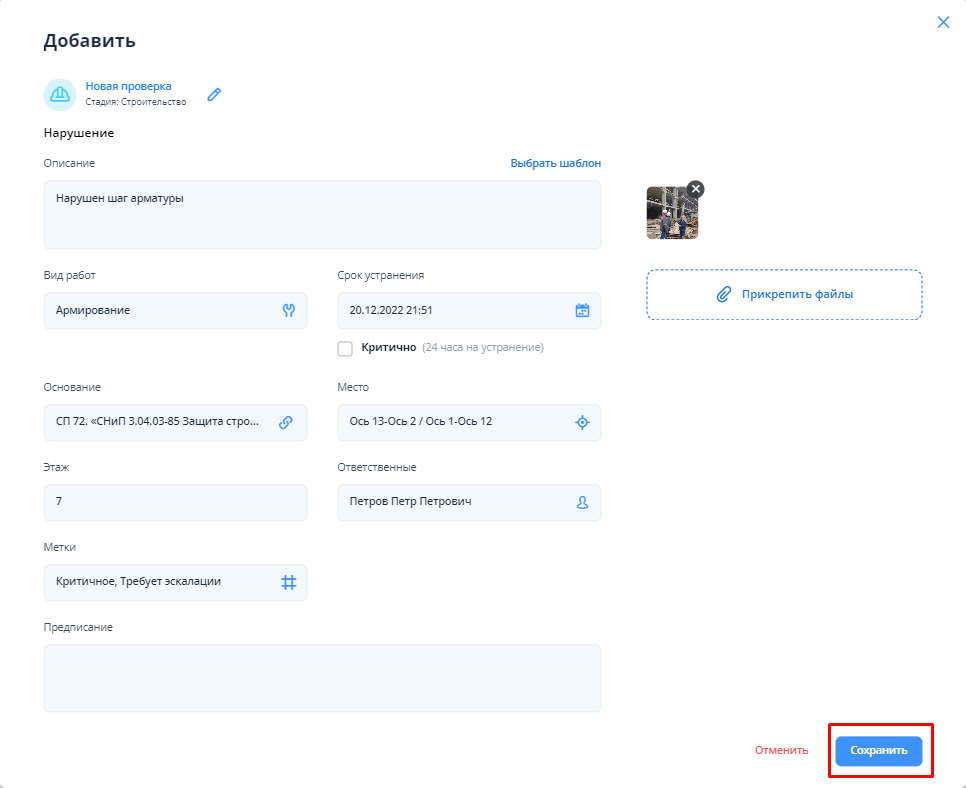Click the person icon in Ответственные field

point(582,502)
